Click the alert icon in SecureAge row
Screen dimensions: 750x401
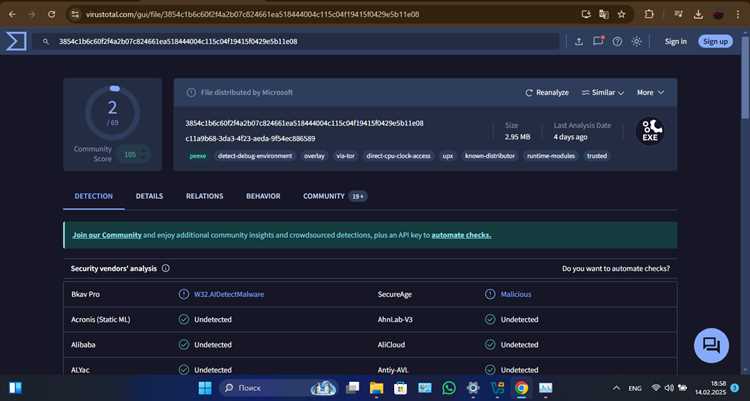pos(490,294)
